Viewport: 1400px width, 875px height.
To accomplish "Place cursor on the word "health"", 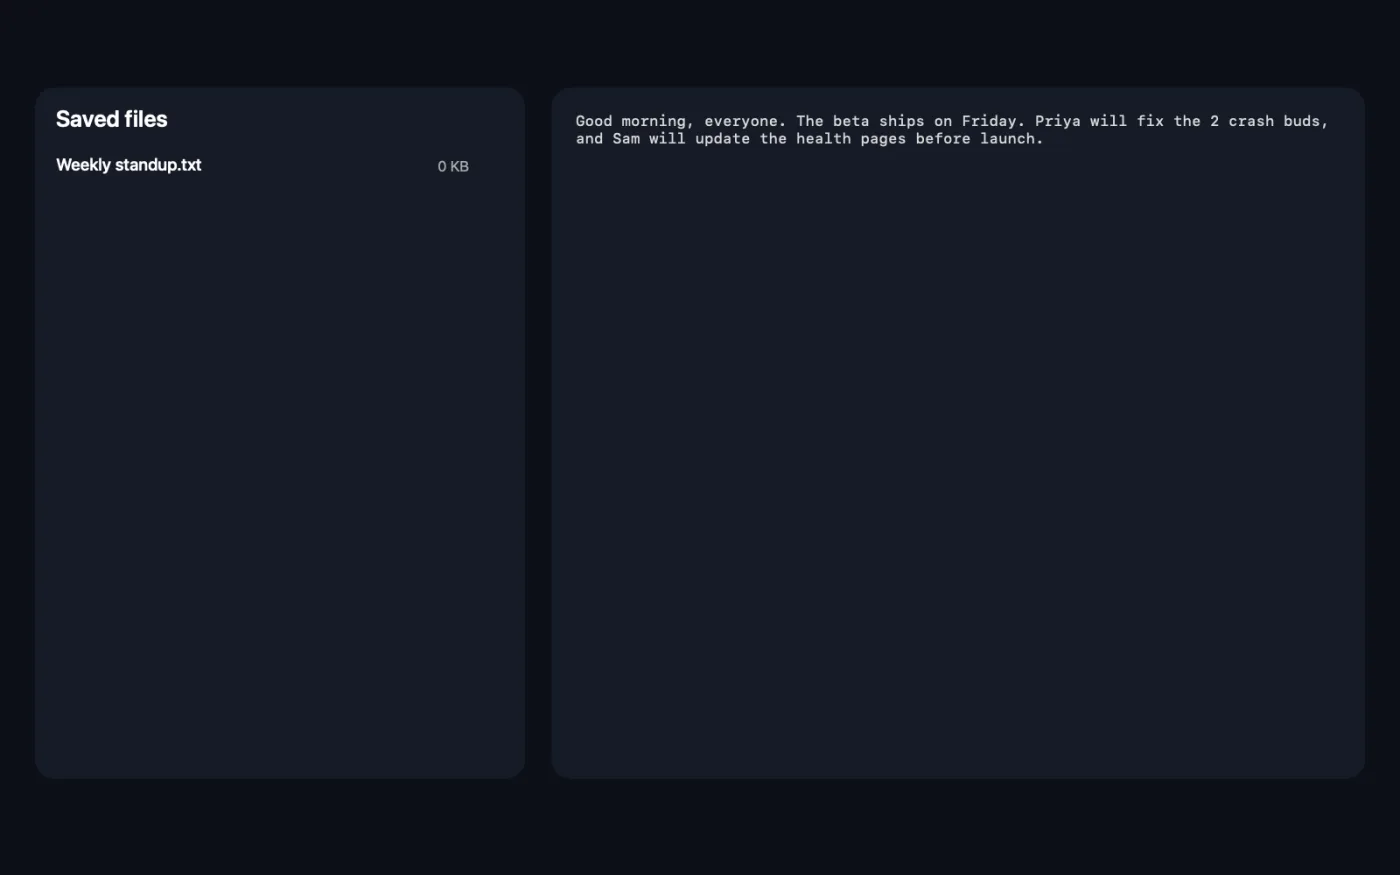I will 823,139.
